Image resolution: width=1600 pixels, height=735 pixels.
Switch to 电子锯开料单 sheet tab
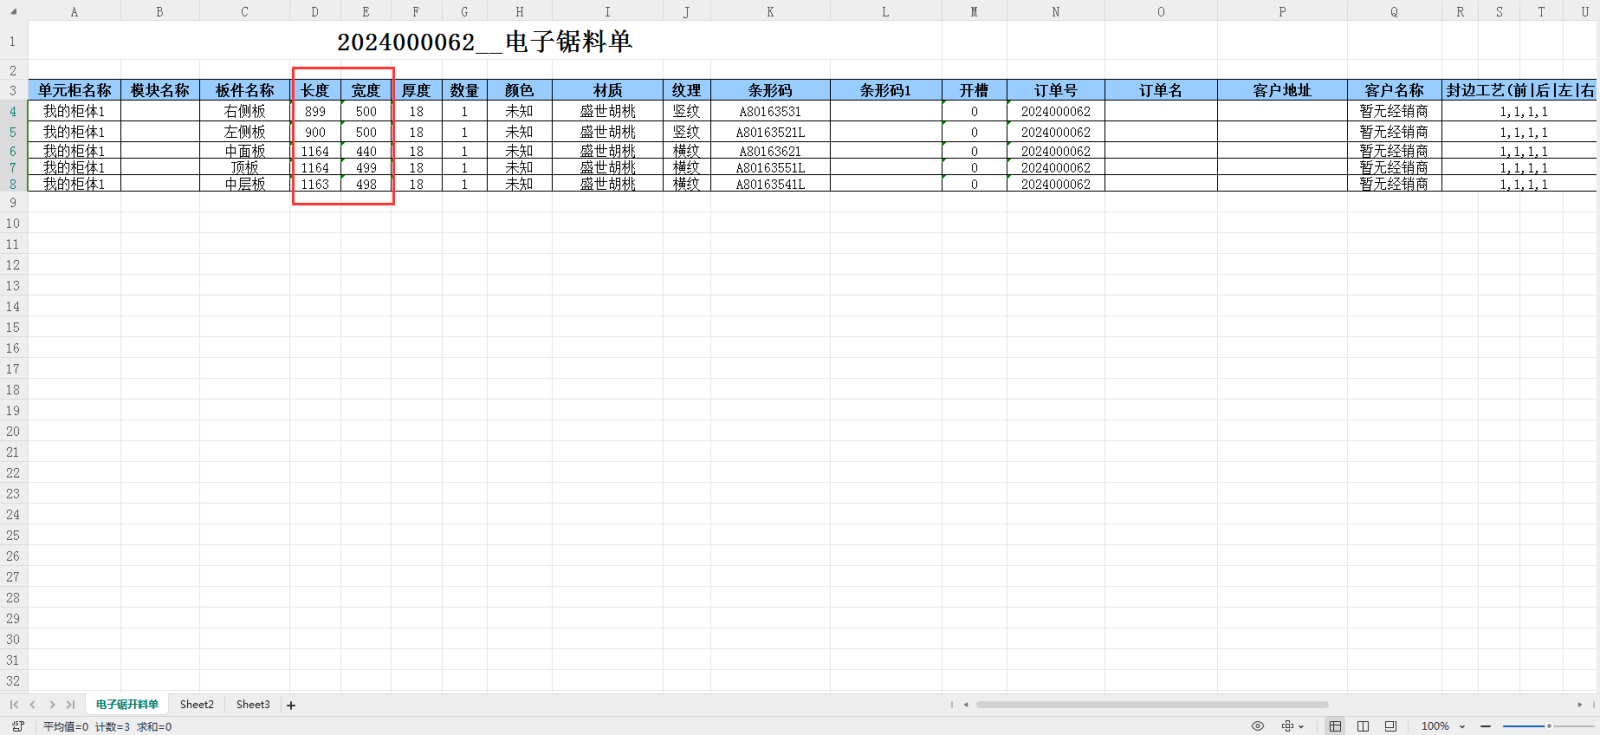coord(127,705)
